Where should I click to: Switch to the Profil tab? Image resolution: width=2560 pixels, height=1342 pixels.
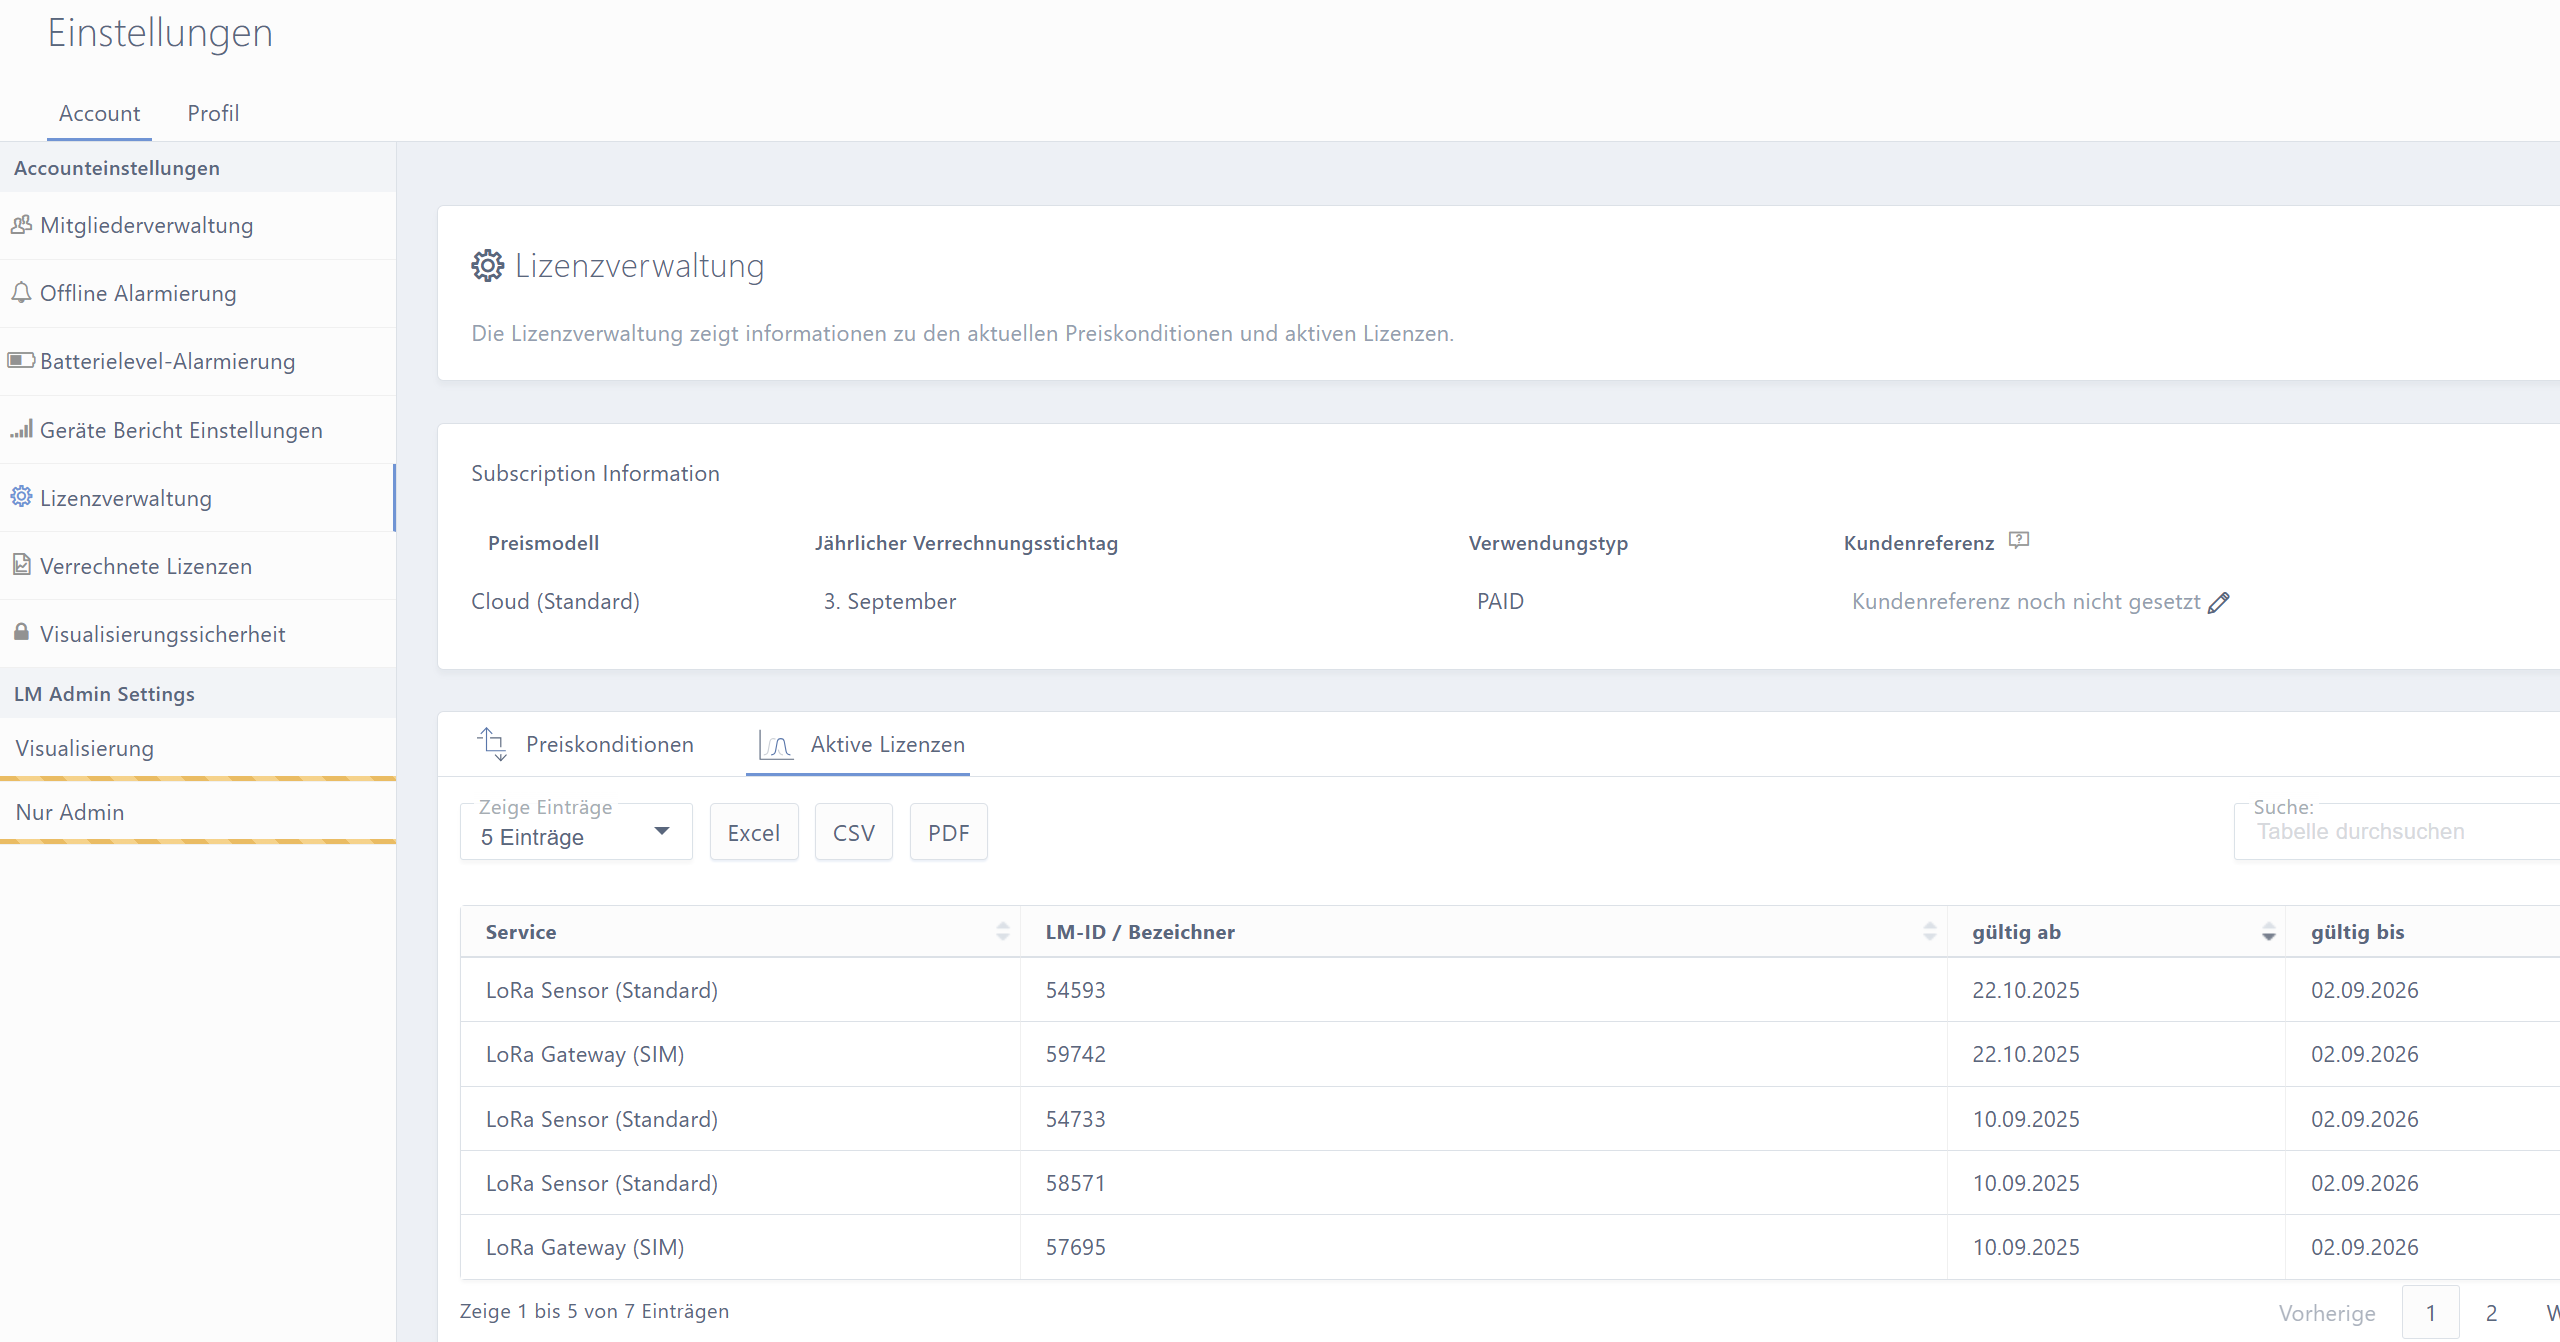(213, 113)
